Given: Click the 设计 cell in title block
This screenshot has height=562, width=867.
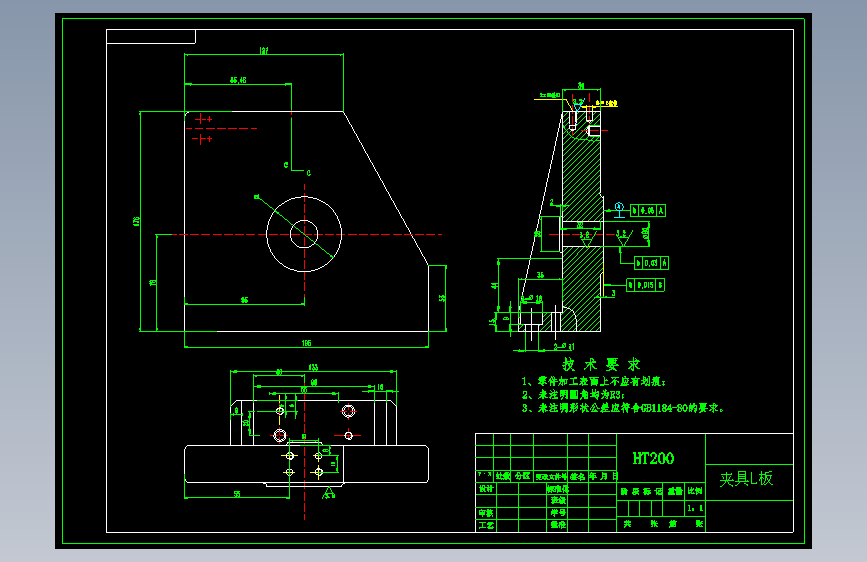Looking at the screenshot, I should 486,488.
